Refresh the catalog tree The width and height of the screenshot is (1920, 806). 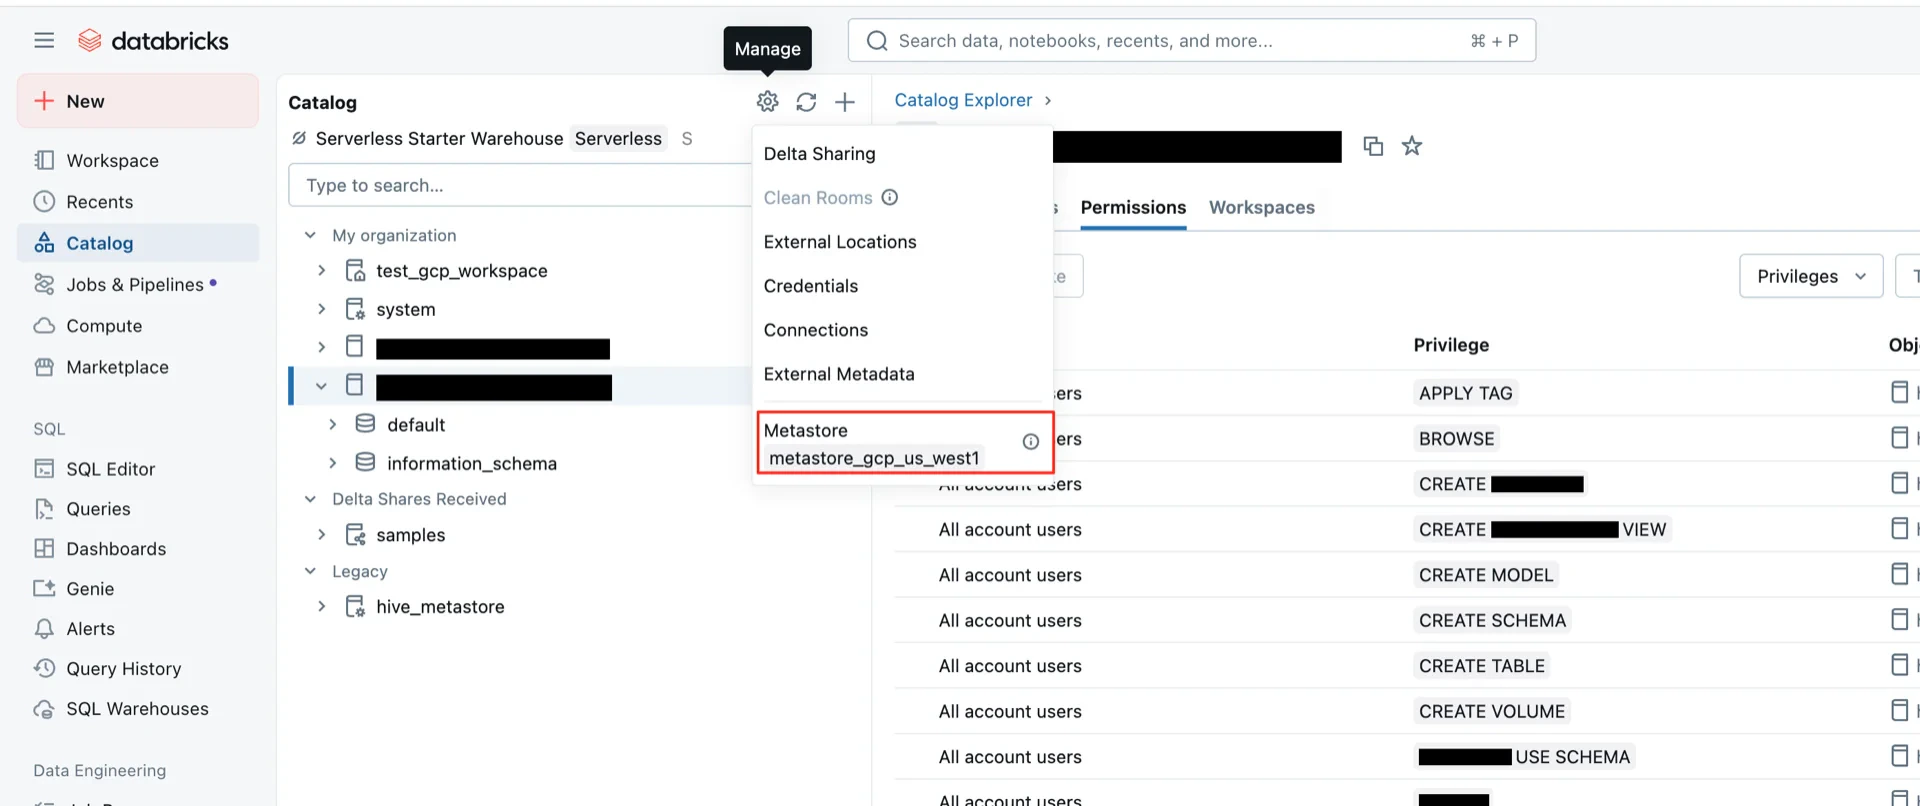[x=806, y=101]
